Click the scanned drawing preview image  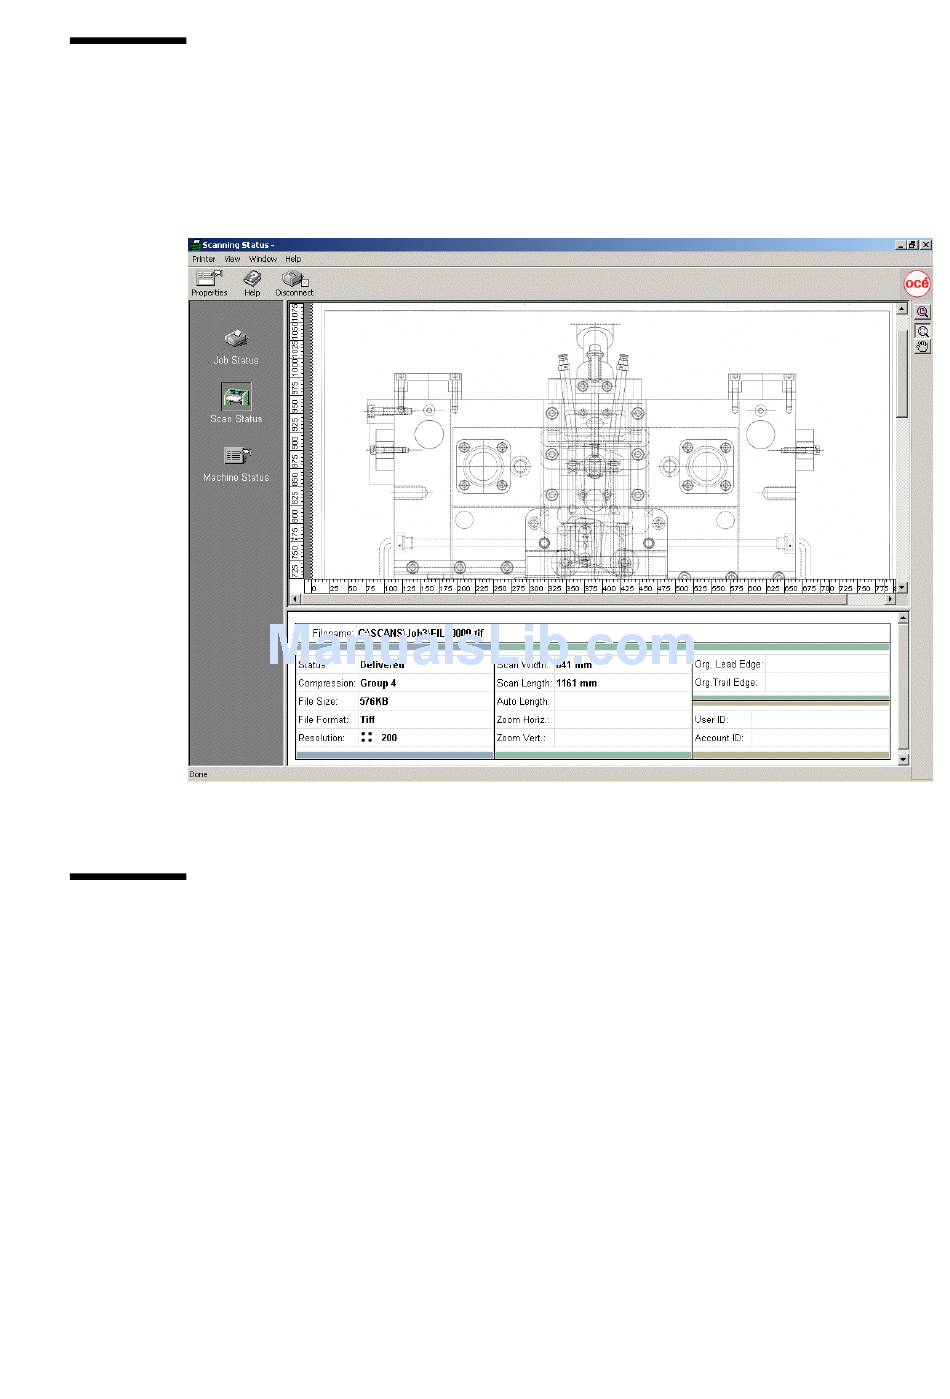[600, 450]
